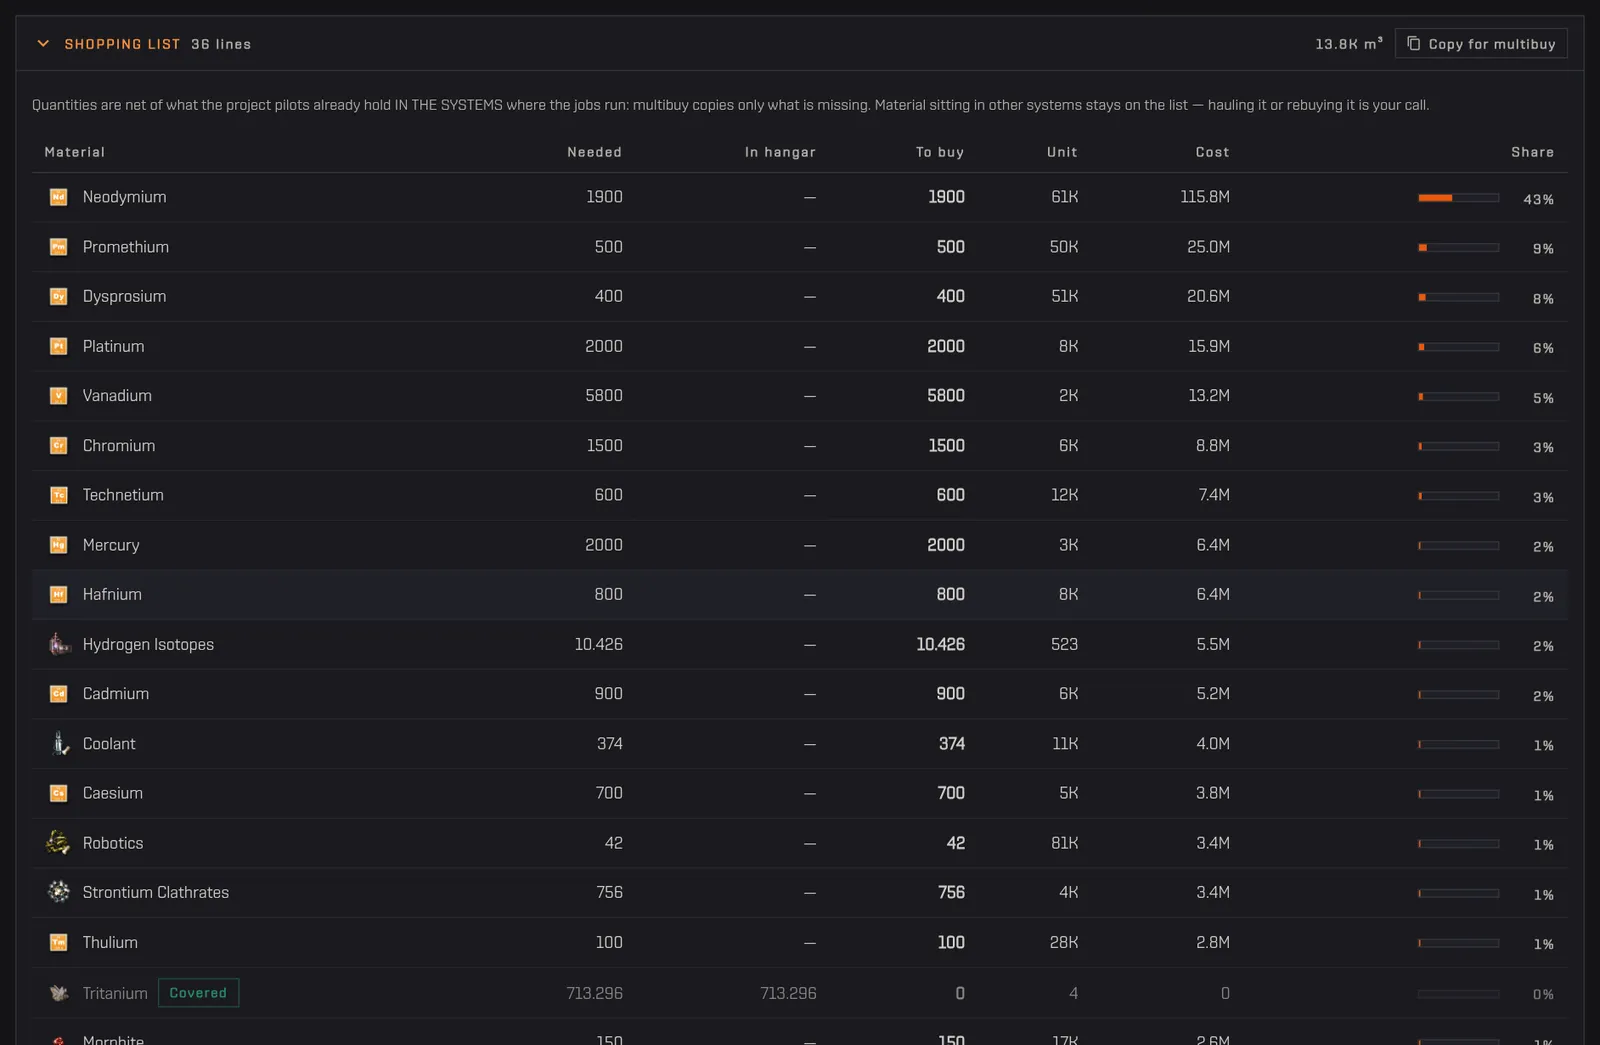Click the Platinum material icon
Viewport: 1600px width, 1045px height.
point(59,346)
